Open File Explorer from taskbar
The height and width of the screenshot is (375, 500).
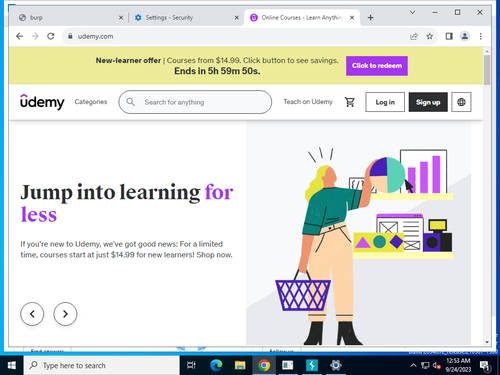[x=240, y=365]
